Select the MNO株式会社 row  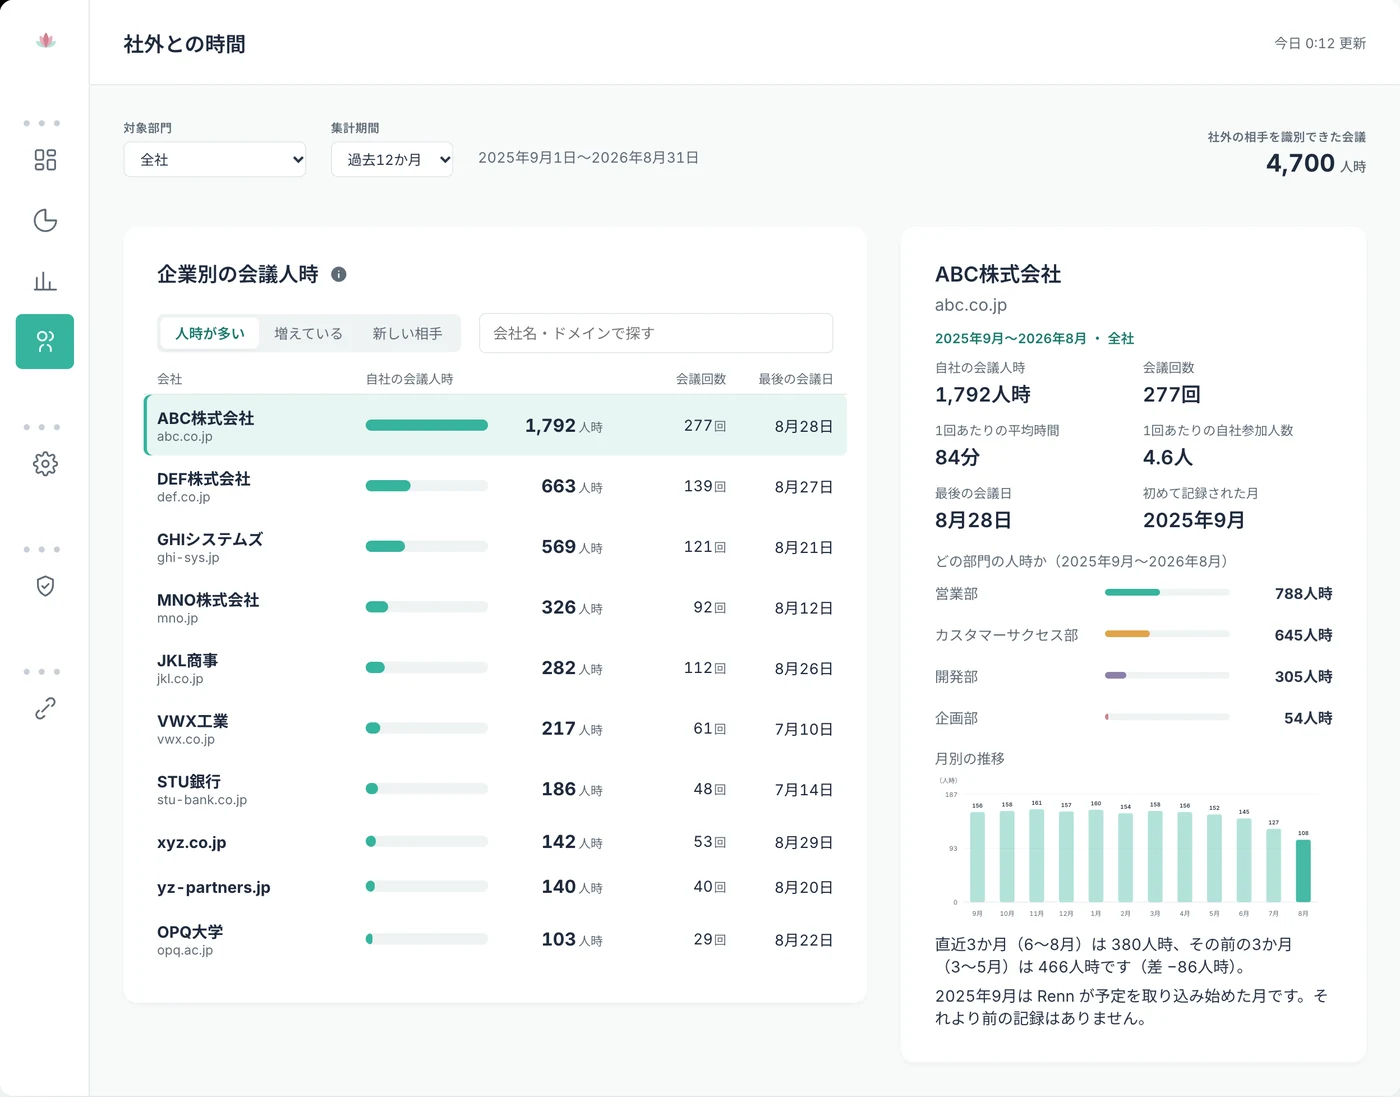point(495,607)
